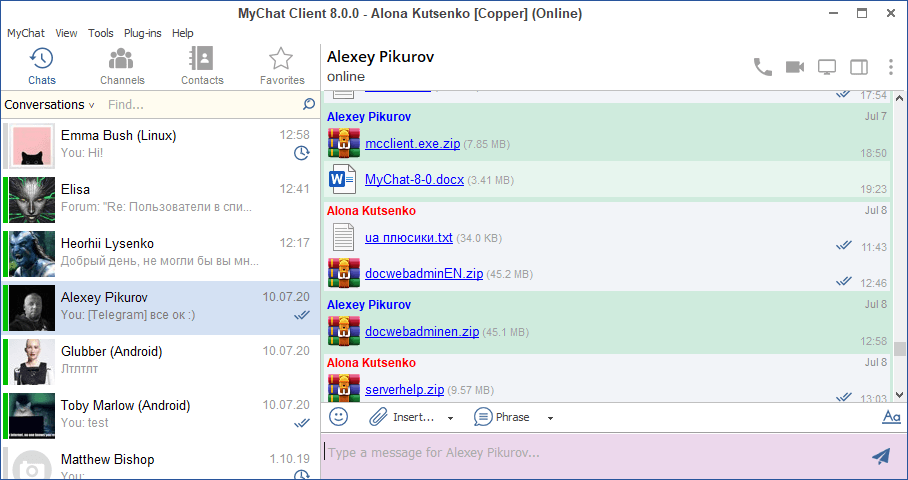The image size is (908, 480).
Task: Start a voice call with Alexey Pikurov
Action: coord(762,67)
